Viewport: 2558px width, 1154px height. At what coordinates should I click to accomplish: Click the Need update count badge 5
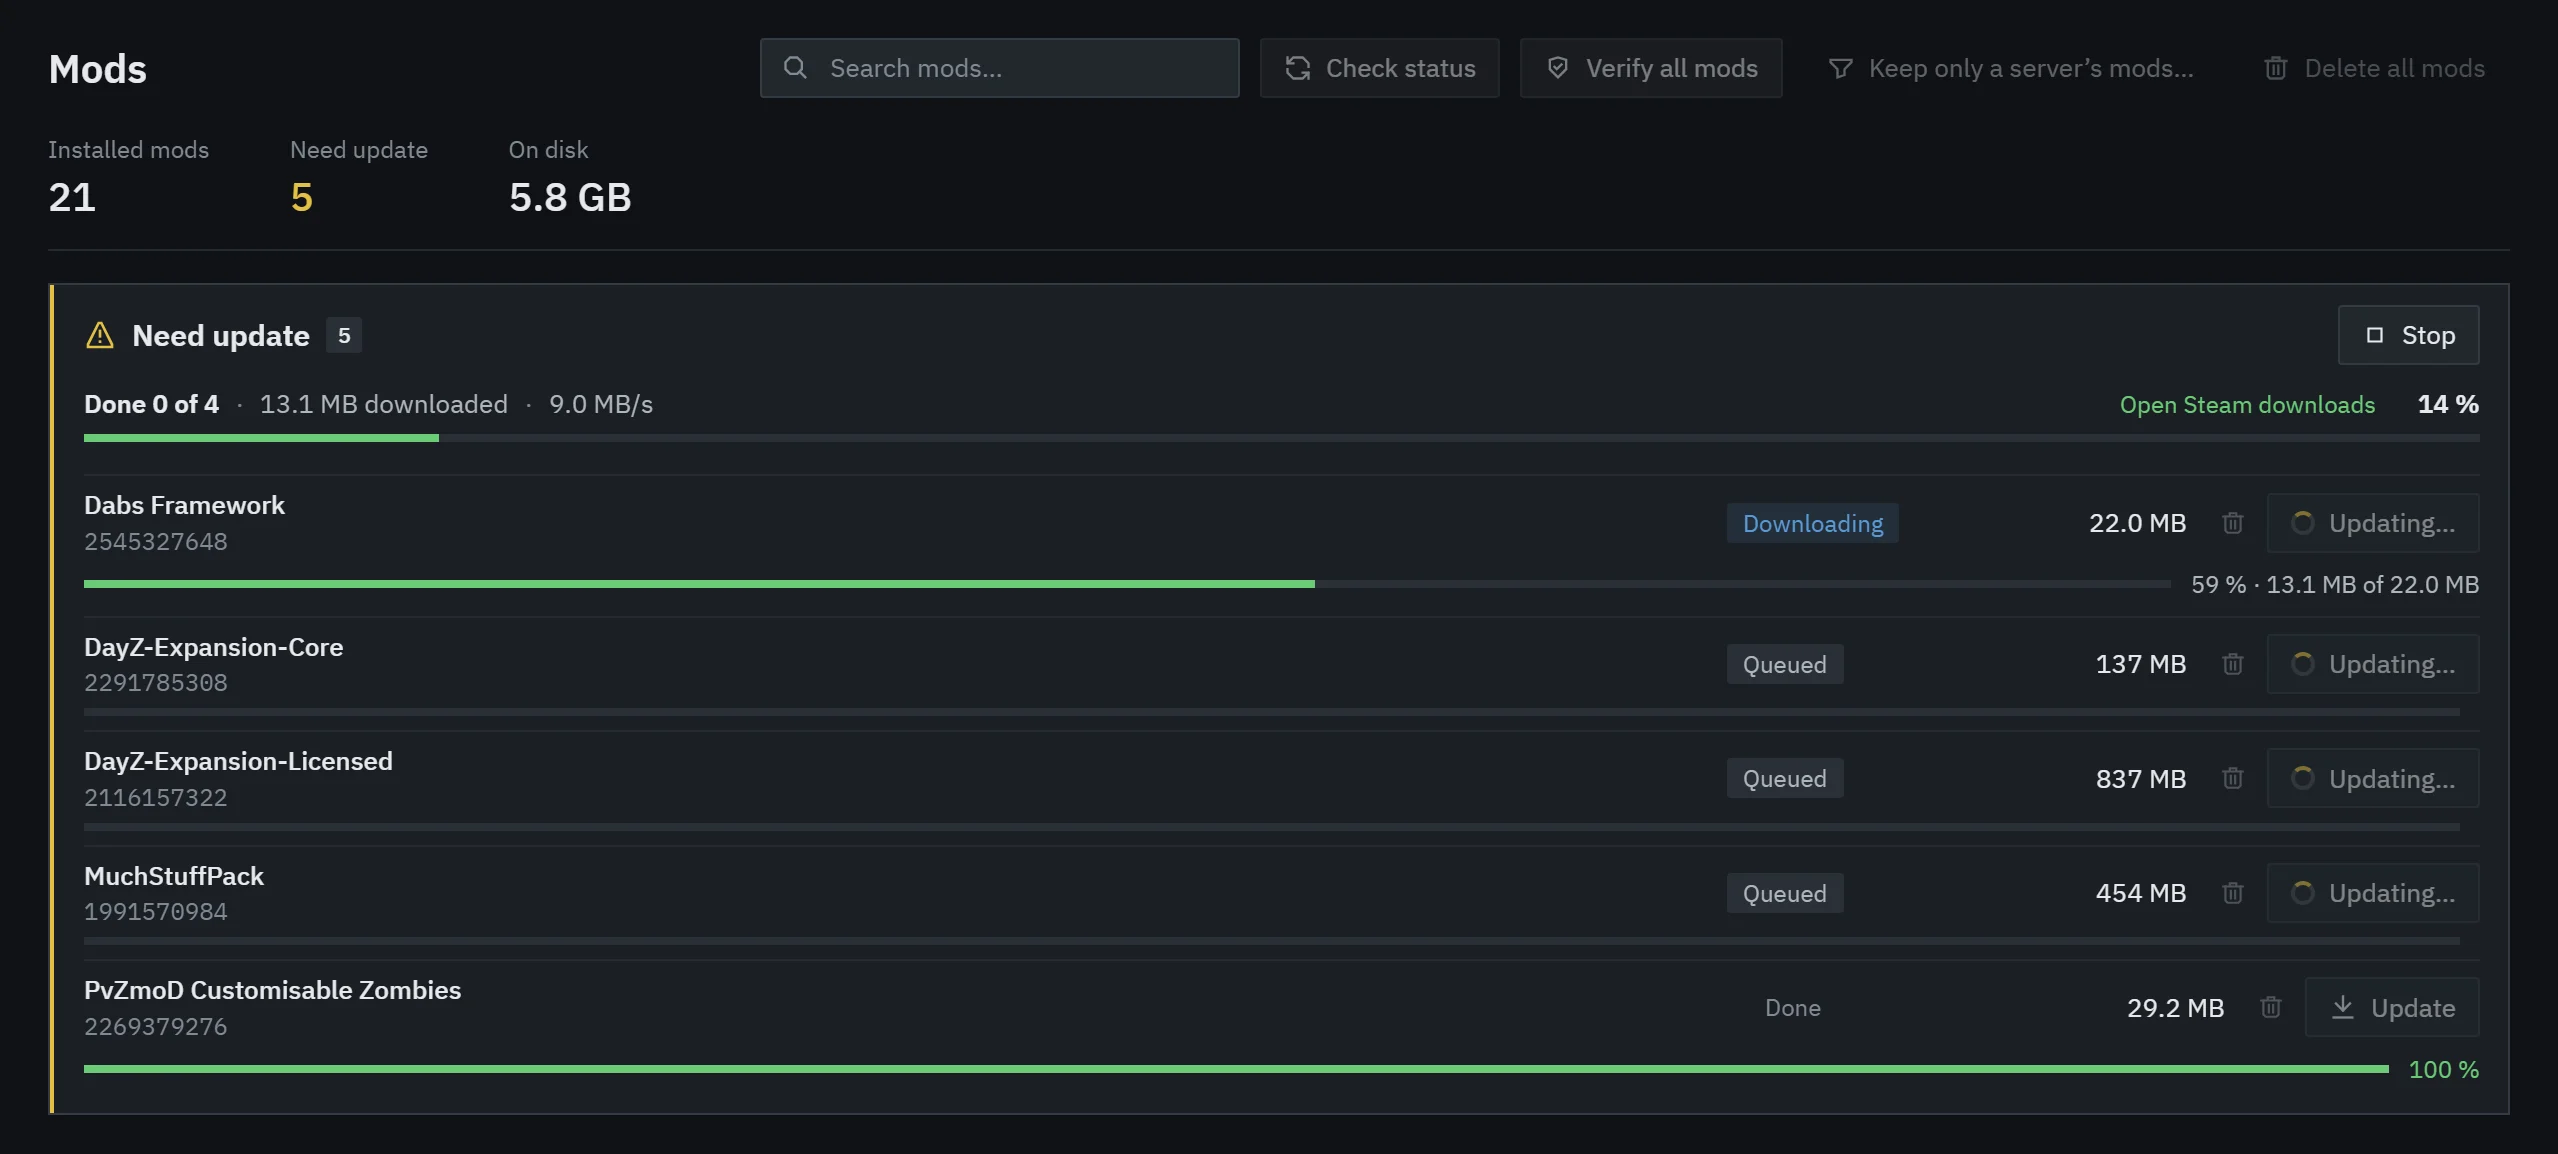click(344, 335)
